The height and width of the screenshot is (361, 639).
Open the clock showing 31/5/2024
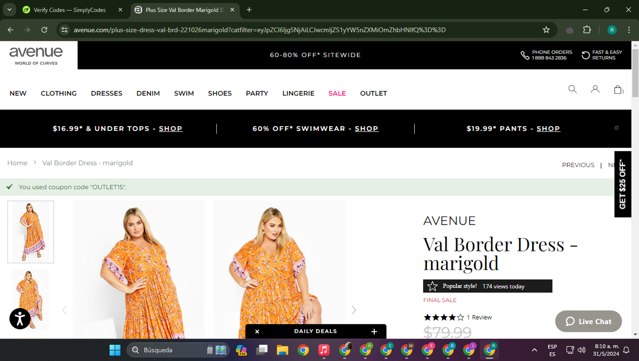pyautogui.click(x=606, y=350)
